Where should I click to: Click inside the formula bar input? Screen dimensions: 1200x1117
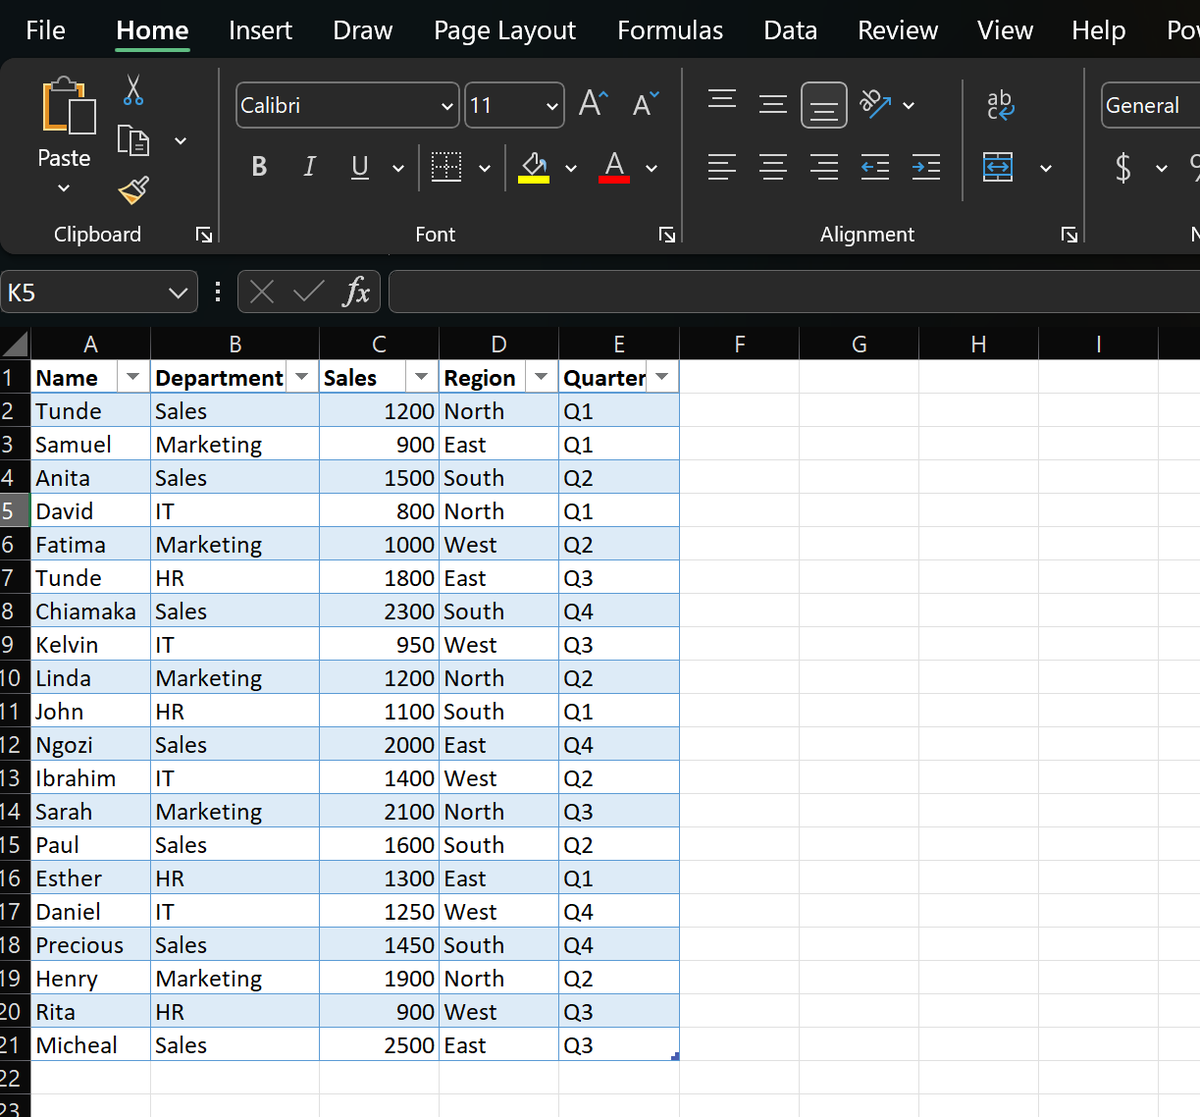794,292
